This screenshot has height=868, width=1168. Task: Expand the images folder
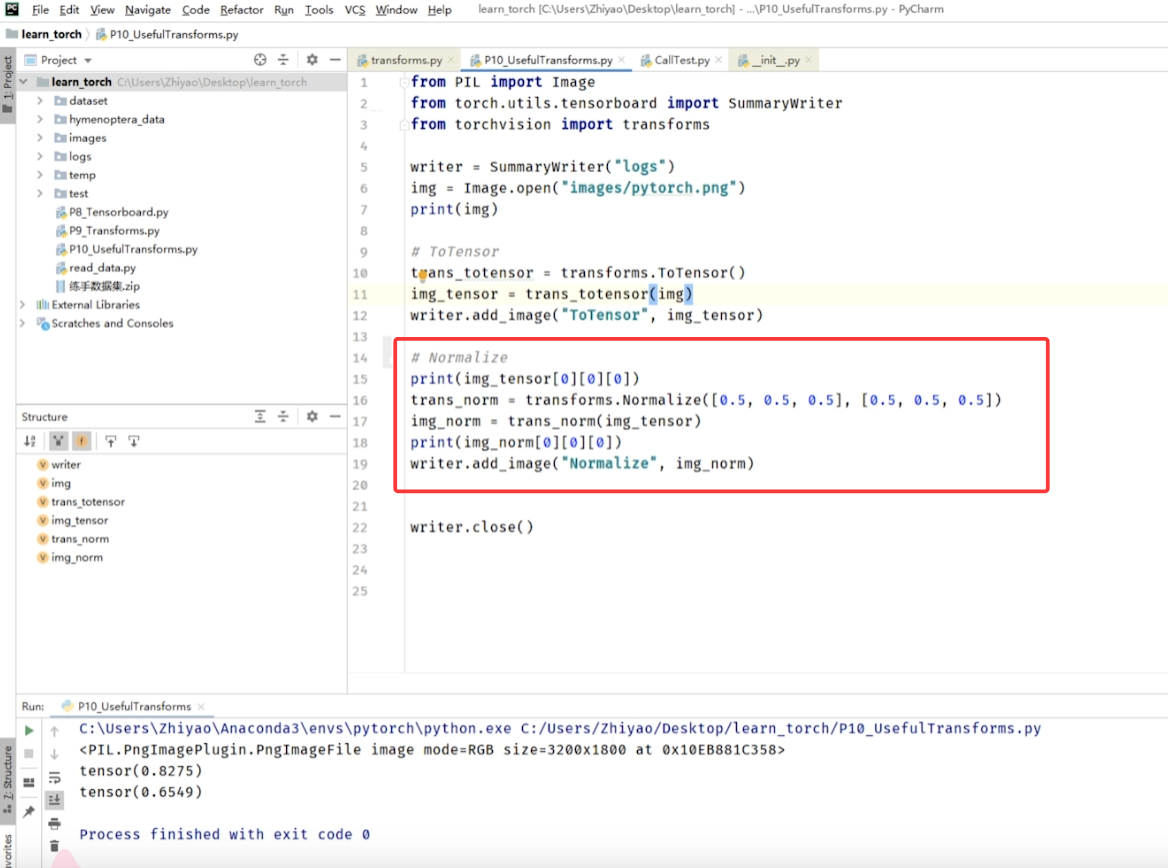40,138
